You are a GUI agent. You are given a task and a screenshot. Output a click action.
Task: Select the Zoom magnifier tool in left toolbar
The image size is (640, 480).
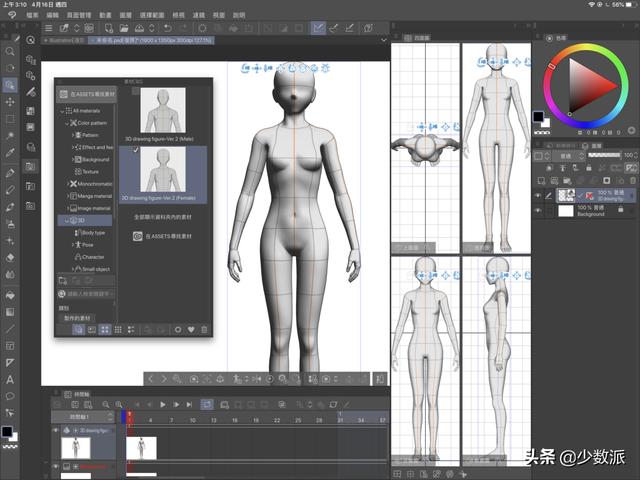10,51
